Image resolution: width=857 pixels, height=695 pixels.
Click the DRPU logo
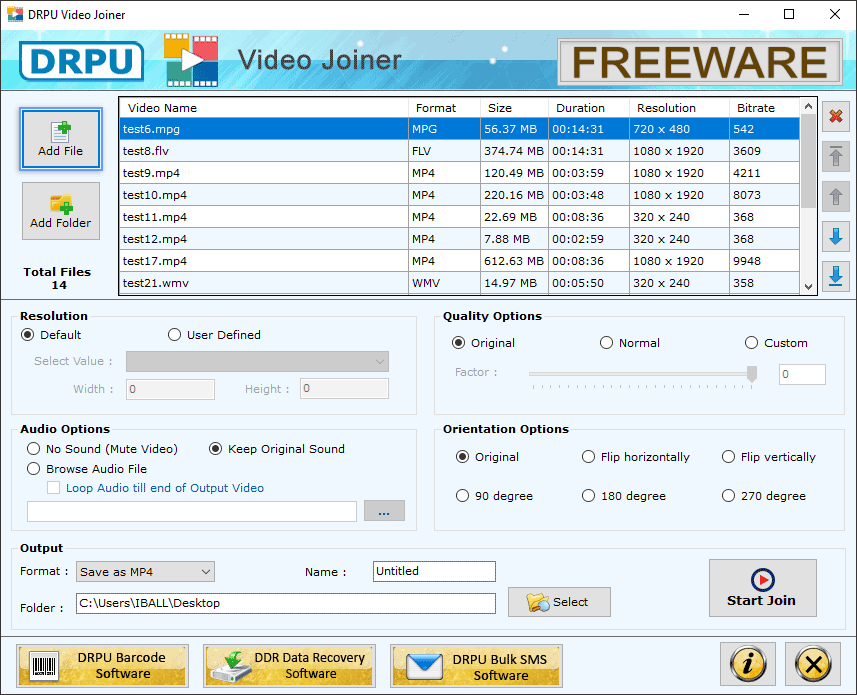click(x=82, y=61)
